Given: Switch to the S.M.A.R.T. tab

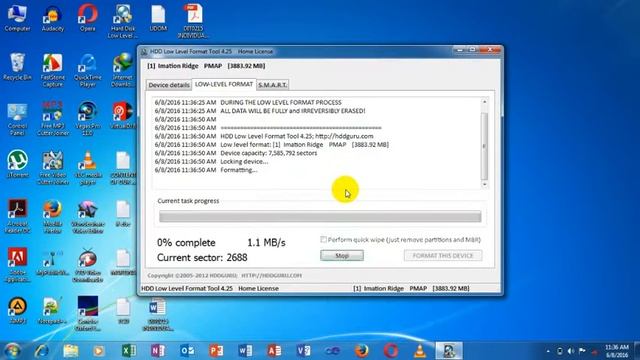Looking at the screenshot, I should click(x=273, y=85).
